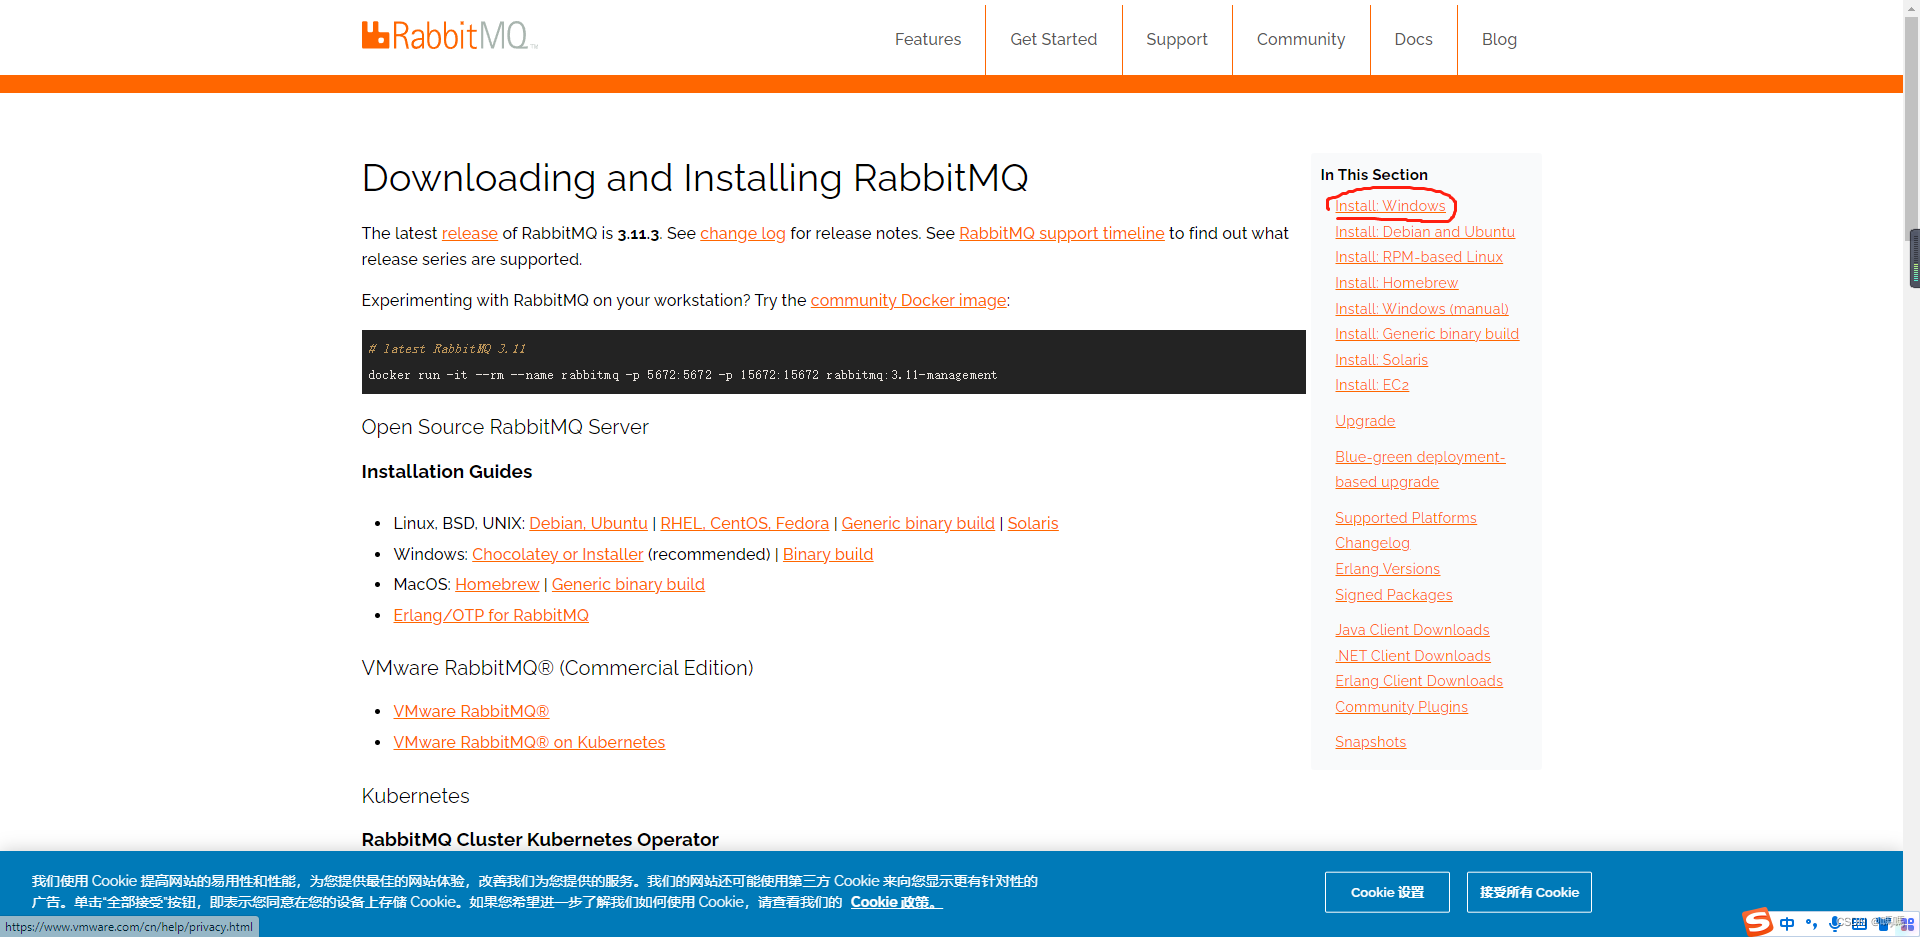Viewport: 1920px width, 937px height.
Task: Open Debian, Ubuntu installation guide link
Action: (x=588, y=523)
